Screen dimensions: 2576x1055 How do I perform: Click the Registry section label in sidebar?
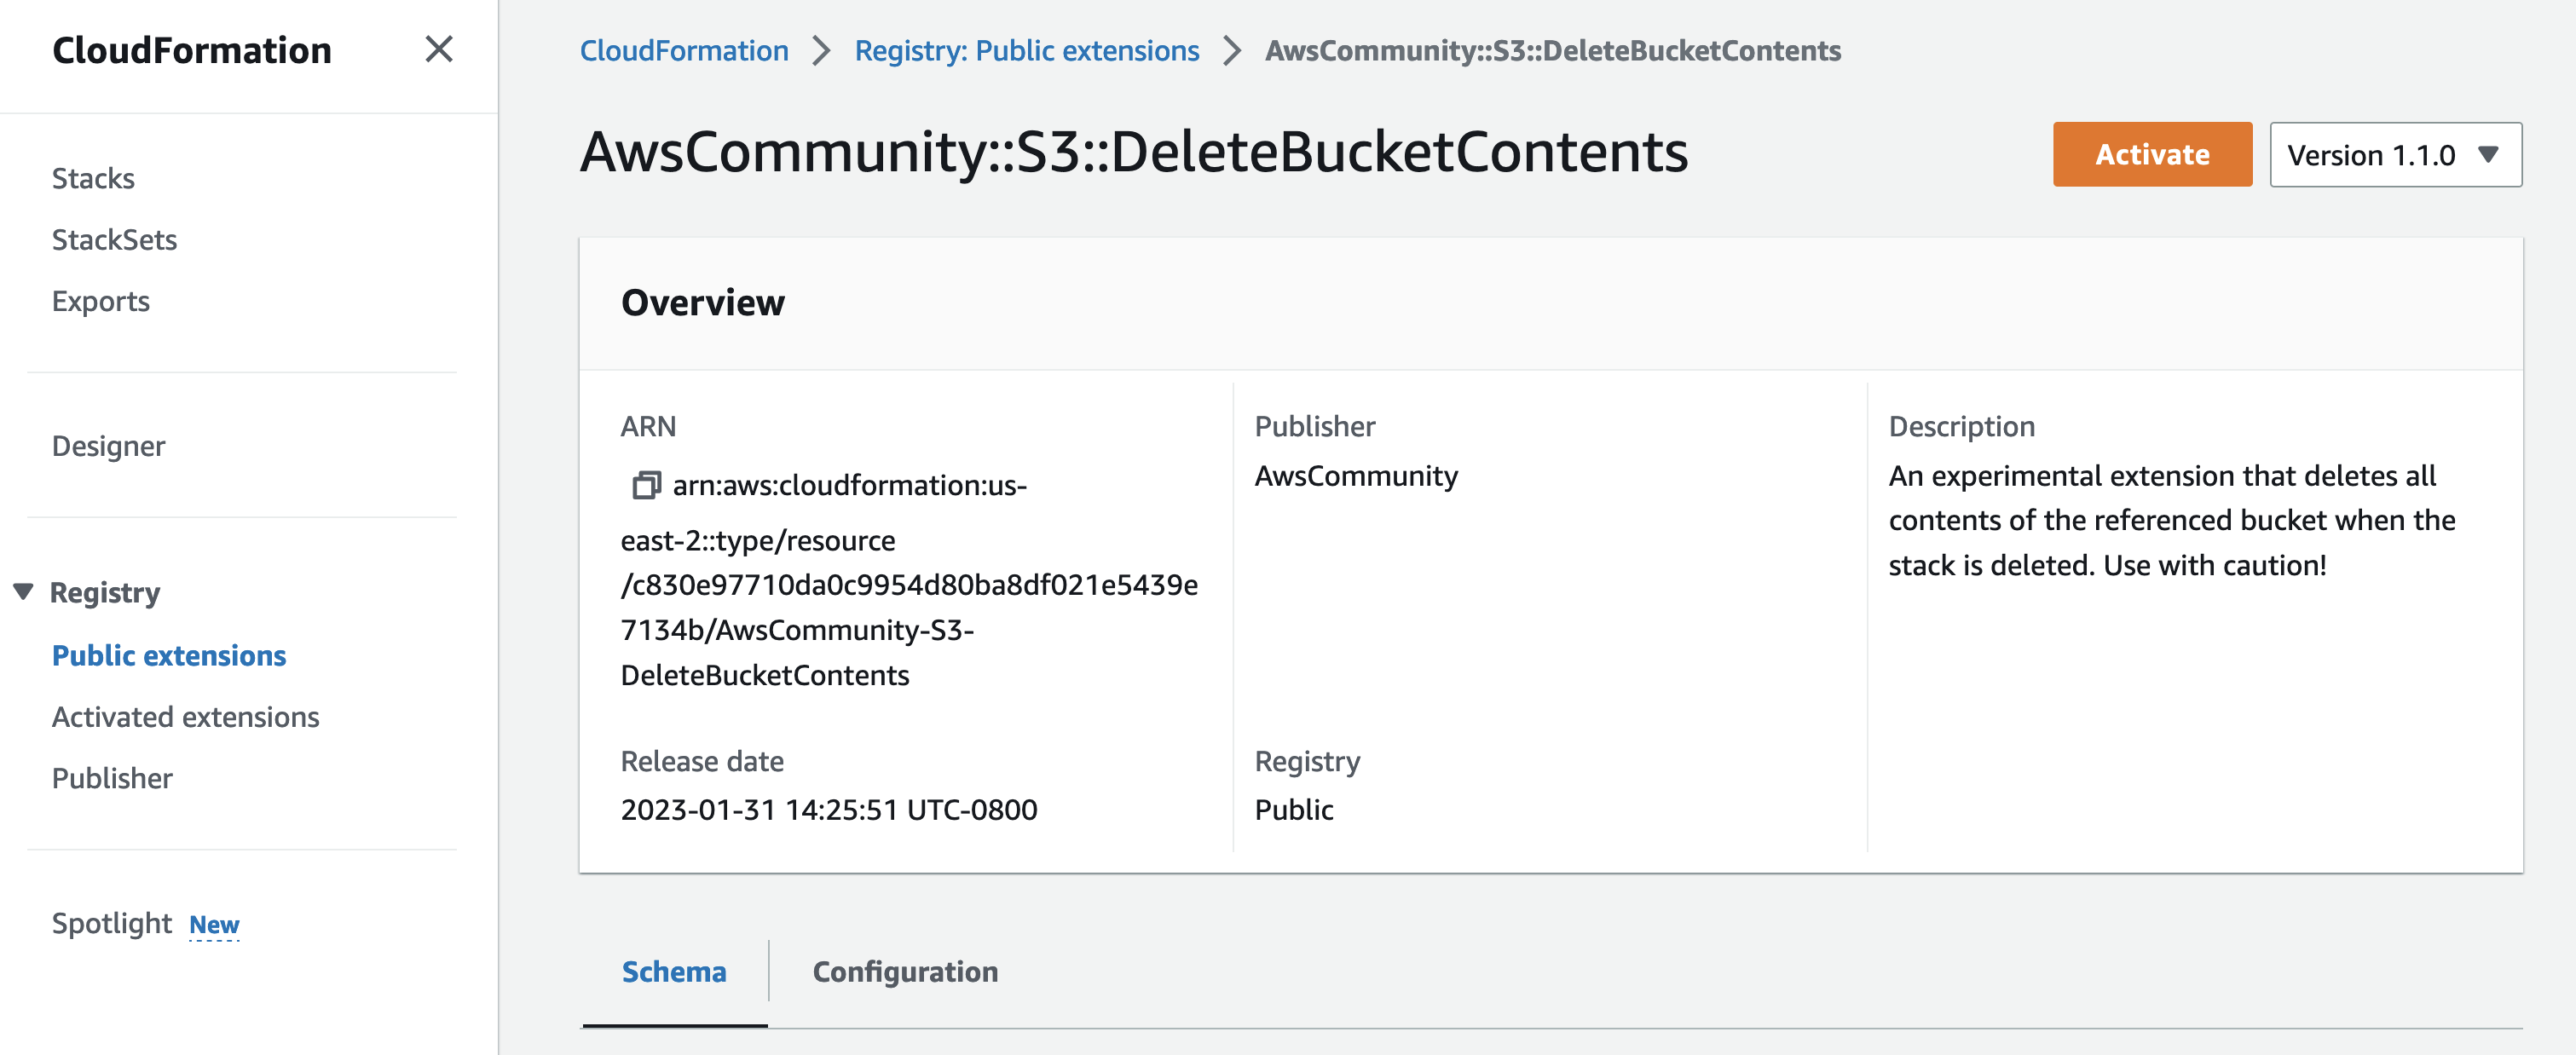coord(105,592)
